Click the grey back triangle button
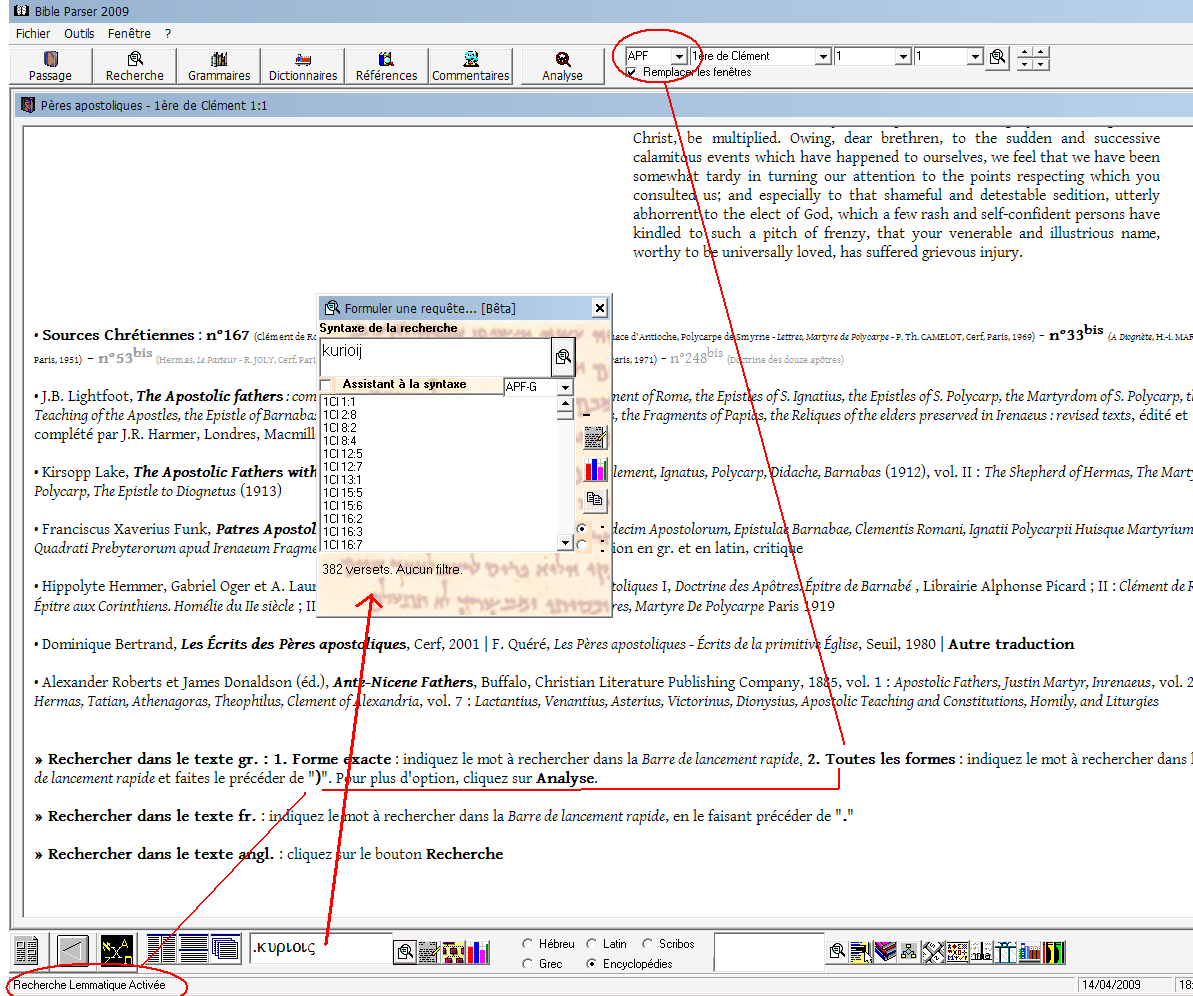The image size is (1193, 996). [x=74, y=950]
